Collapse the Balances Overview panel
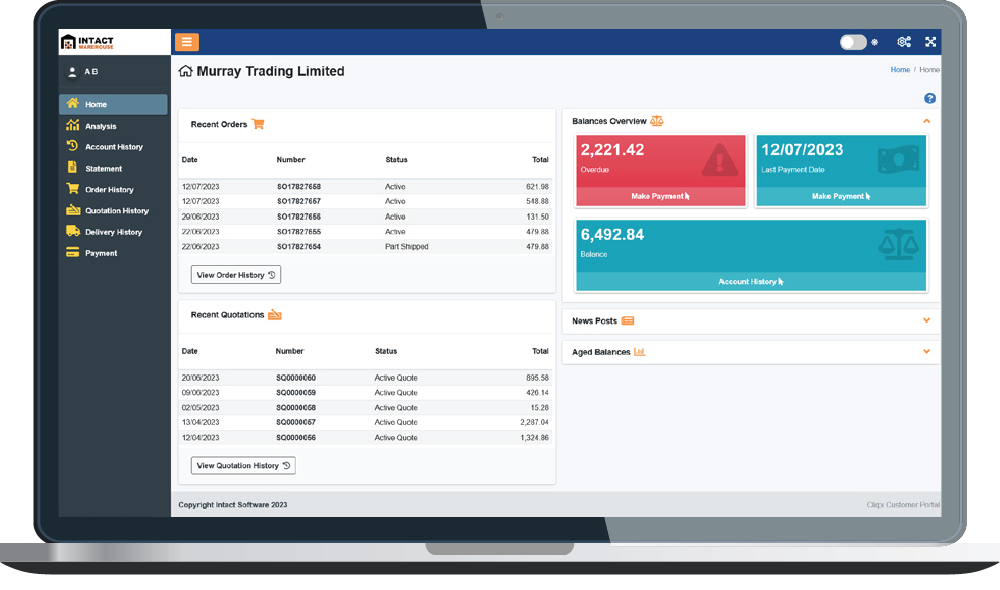 926,121
